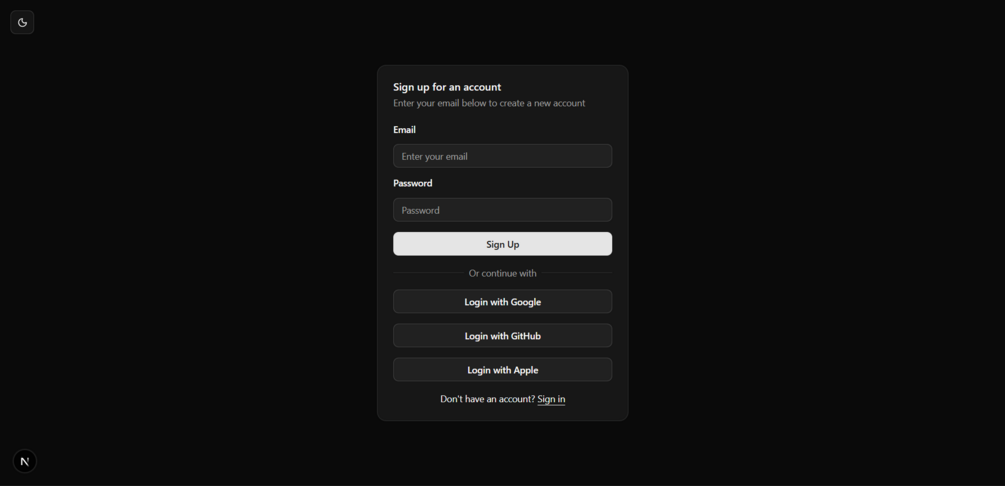Click the divider line right of 'Or continue with'
The image size is (1005, 486).
[577, 273]
